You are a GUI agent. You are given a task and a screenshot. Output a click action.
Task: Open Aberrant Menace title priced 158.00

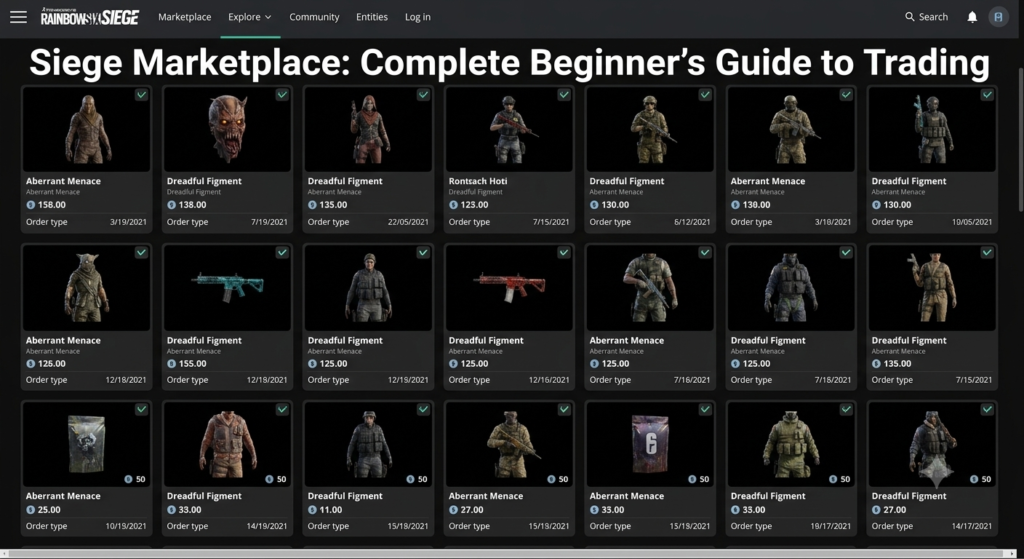tap(63, 181)
